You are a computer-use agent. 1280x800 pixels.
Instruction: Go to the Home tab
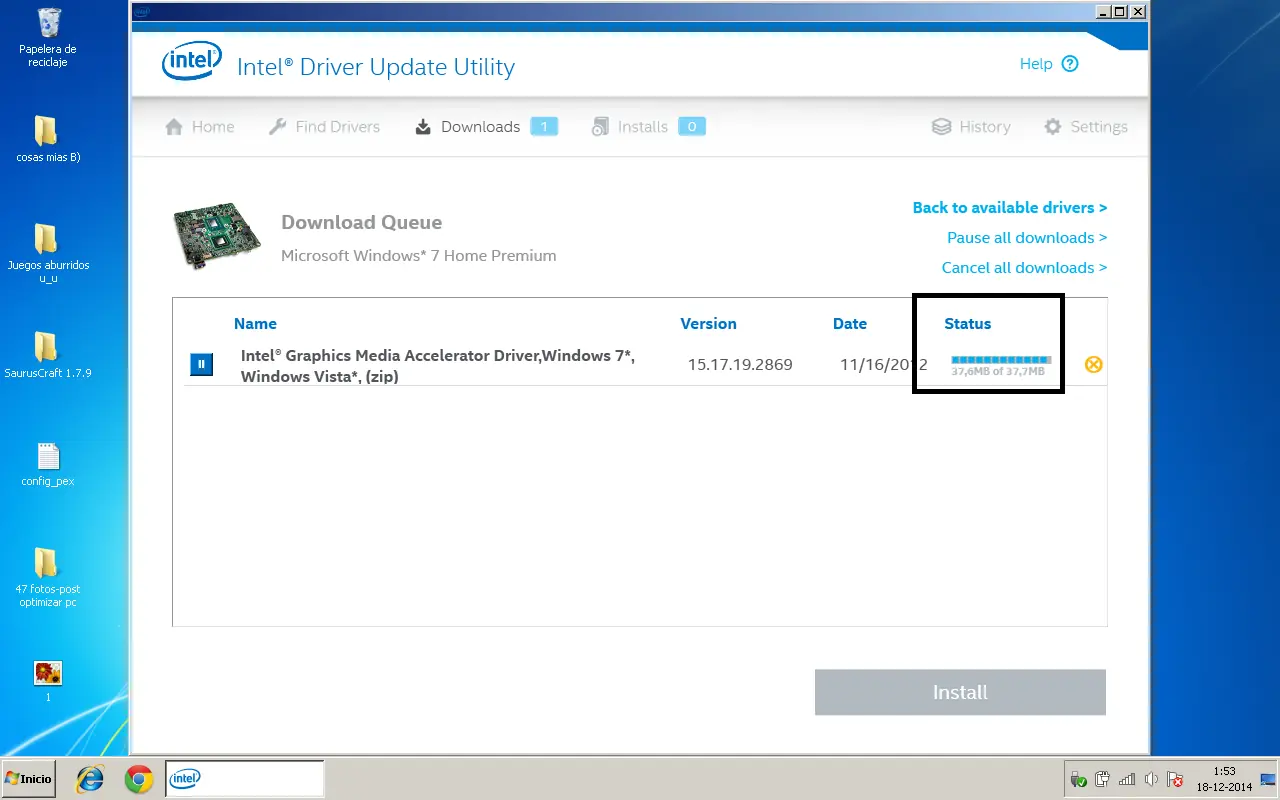tap(200, 127)
